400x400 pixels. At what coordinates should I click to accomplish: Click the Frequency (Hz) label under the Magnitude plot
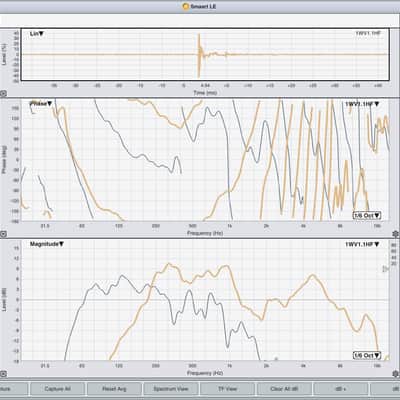coord(205,373)
